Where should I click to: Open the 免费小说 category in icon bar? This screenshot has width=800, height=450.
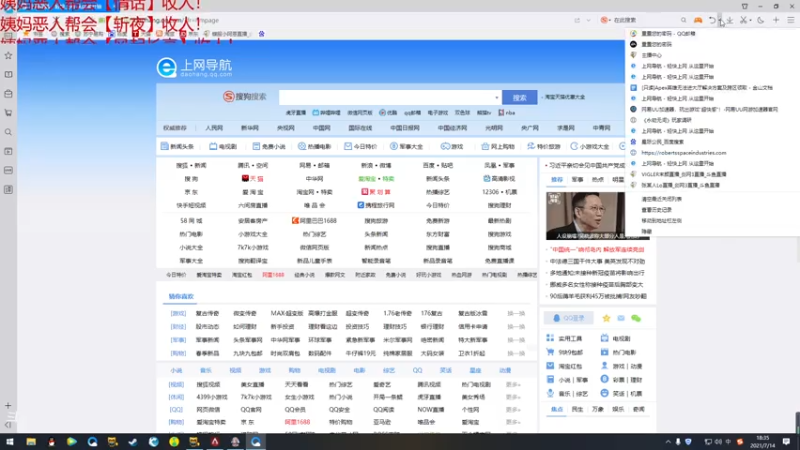tap(269, 146)
